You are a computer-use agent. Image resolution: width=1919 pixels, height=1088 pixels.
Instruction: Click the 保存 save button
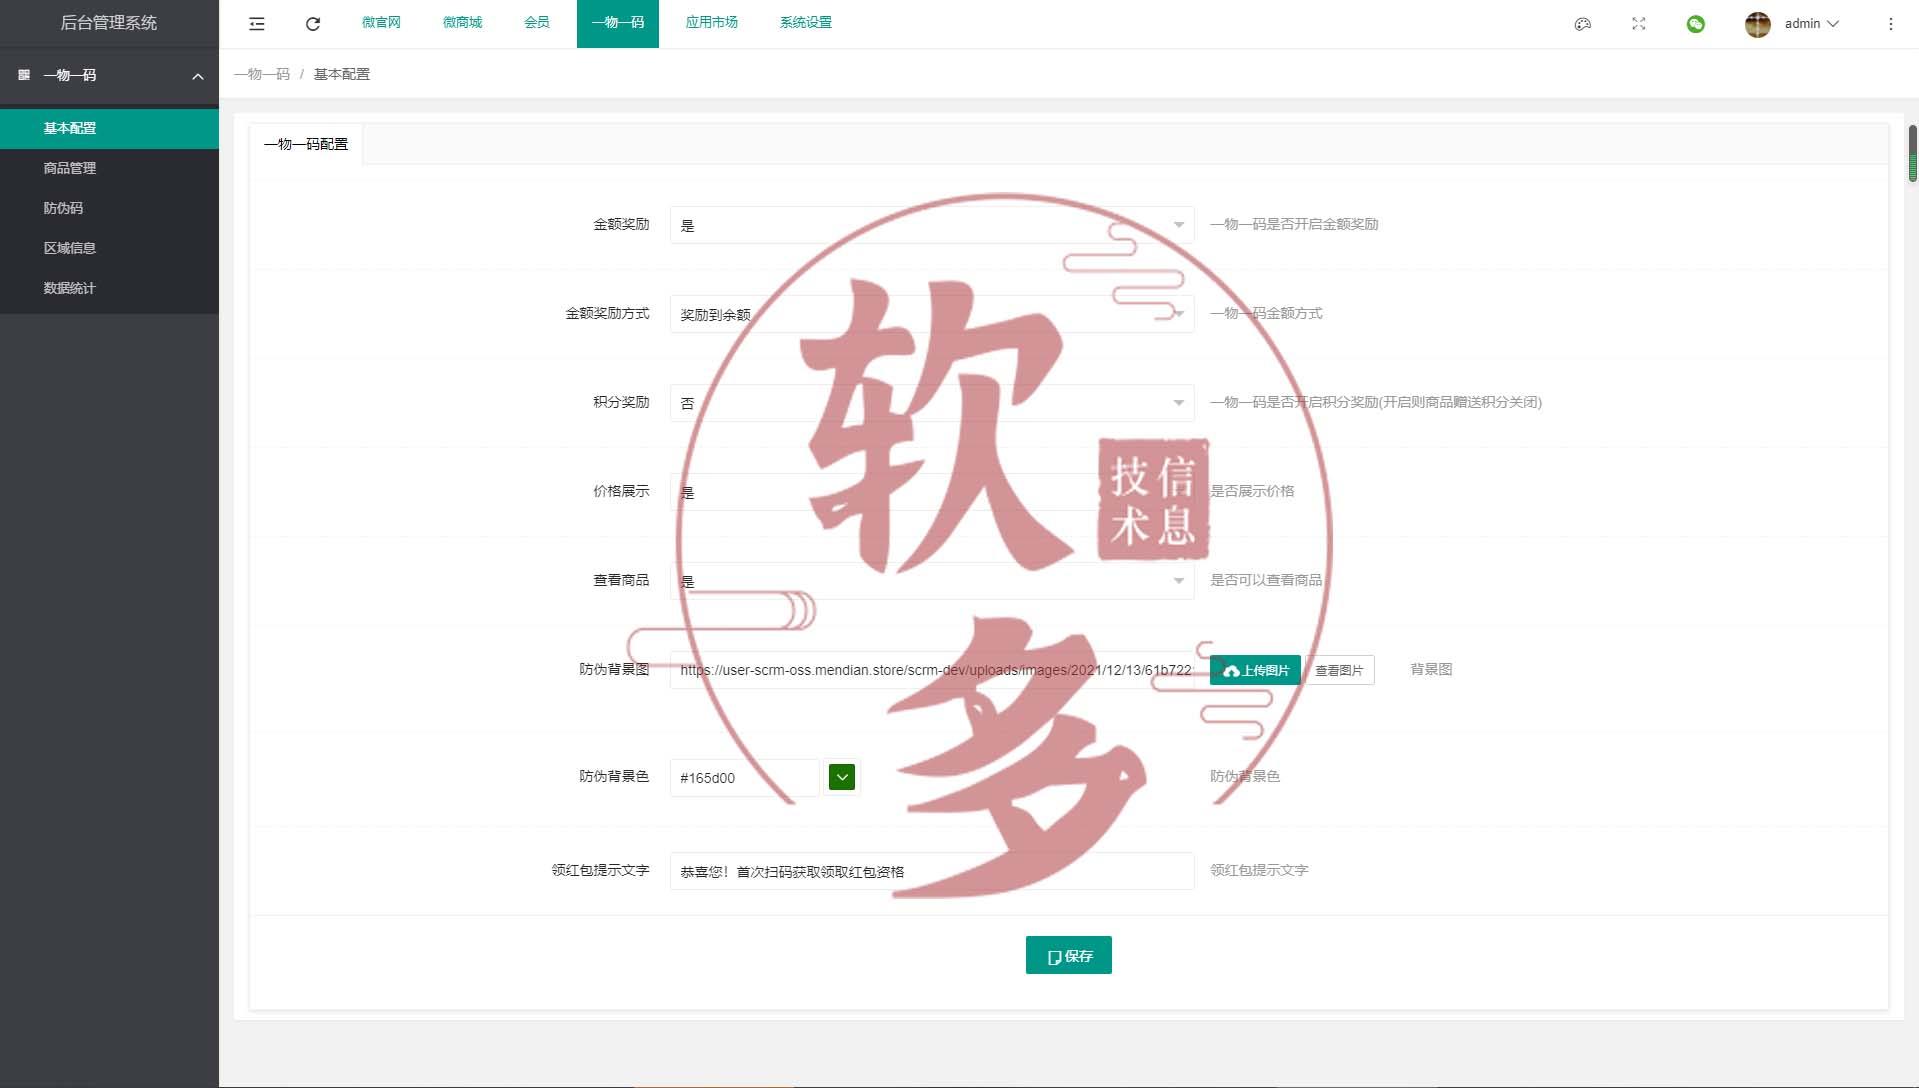(x=1068, y=955)
